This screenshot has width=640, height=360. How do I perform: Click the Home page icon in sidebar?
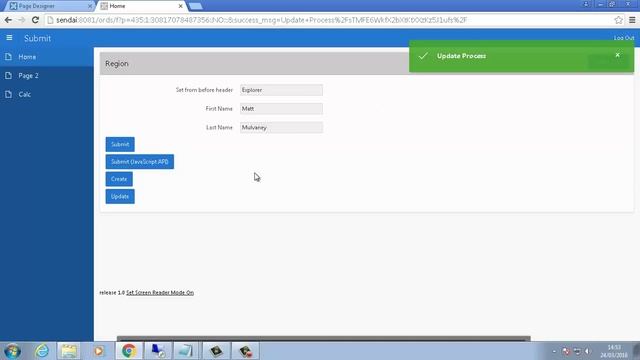9,57
